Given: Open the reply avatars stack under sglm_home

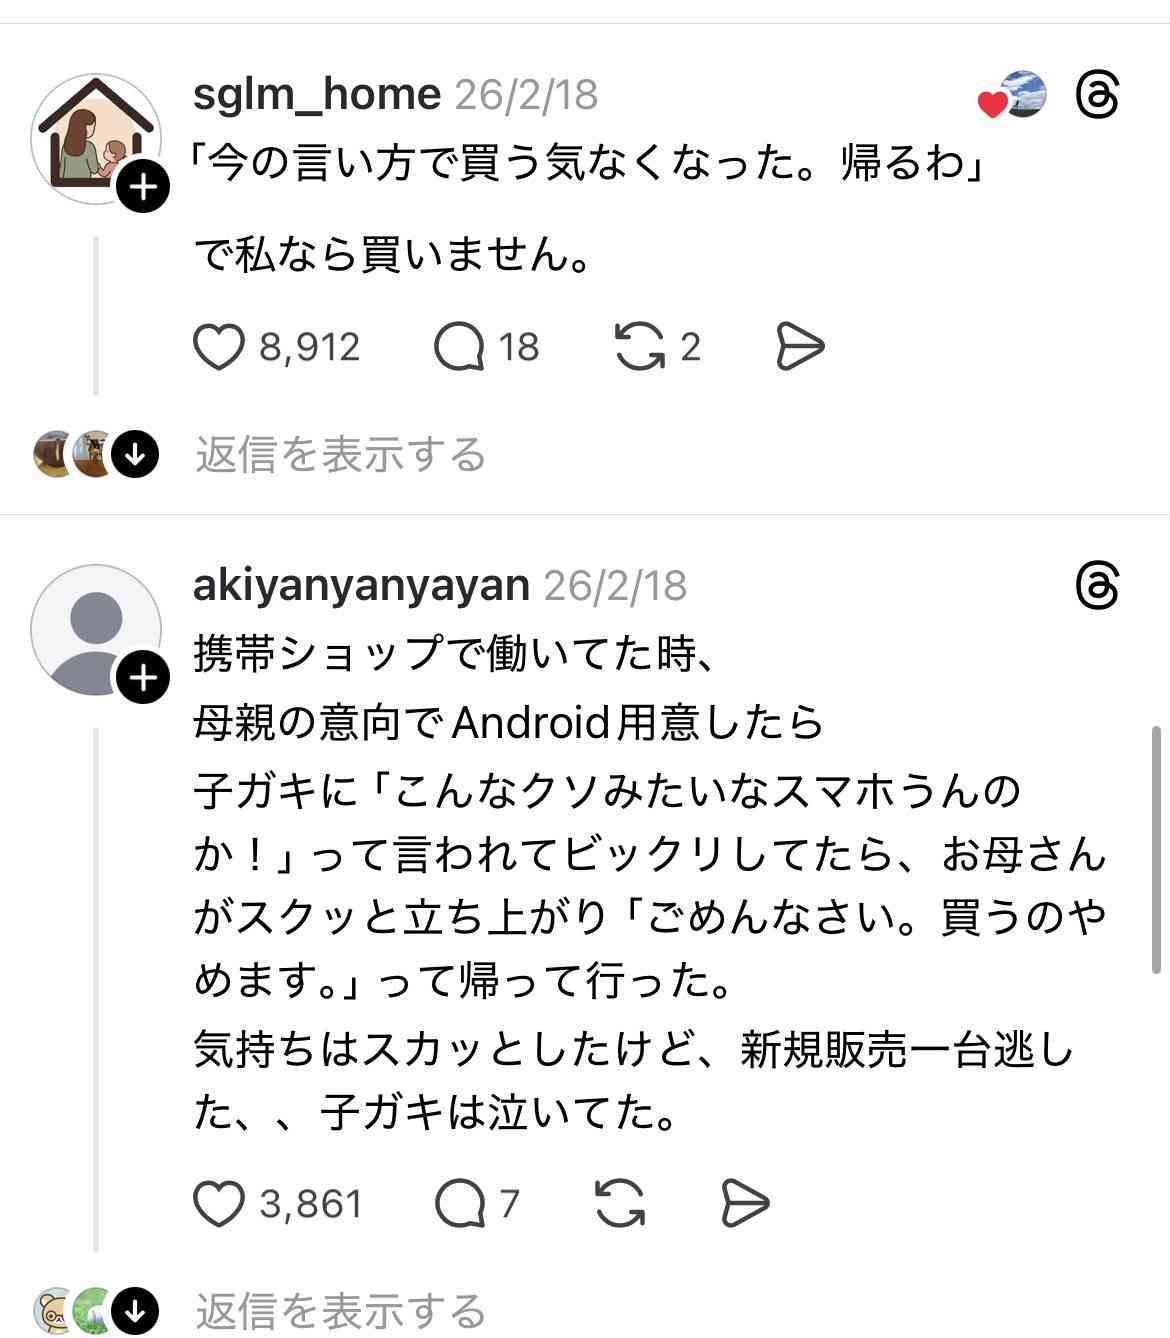Looking at the screenshot, I should tap(70, 455).
